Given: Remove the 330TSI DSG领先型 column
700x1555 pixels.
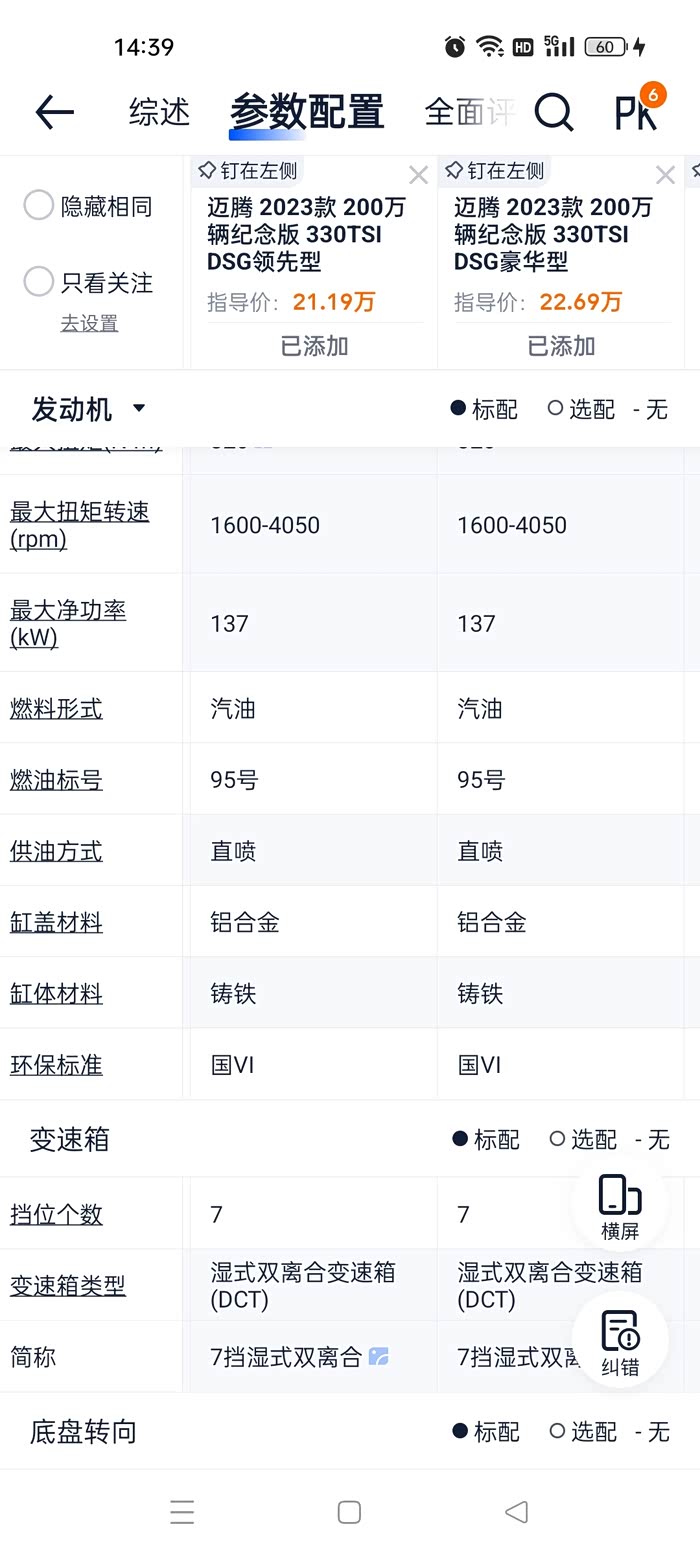Looking at the screenshot, I should [418, 176].
